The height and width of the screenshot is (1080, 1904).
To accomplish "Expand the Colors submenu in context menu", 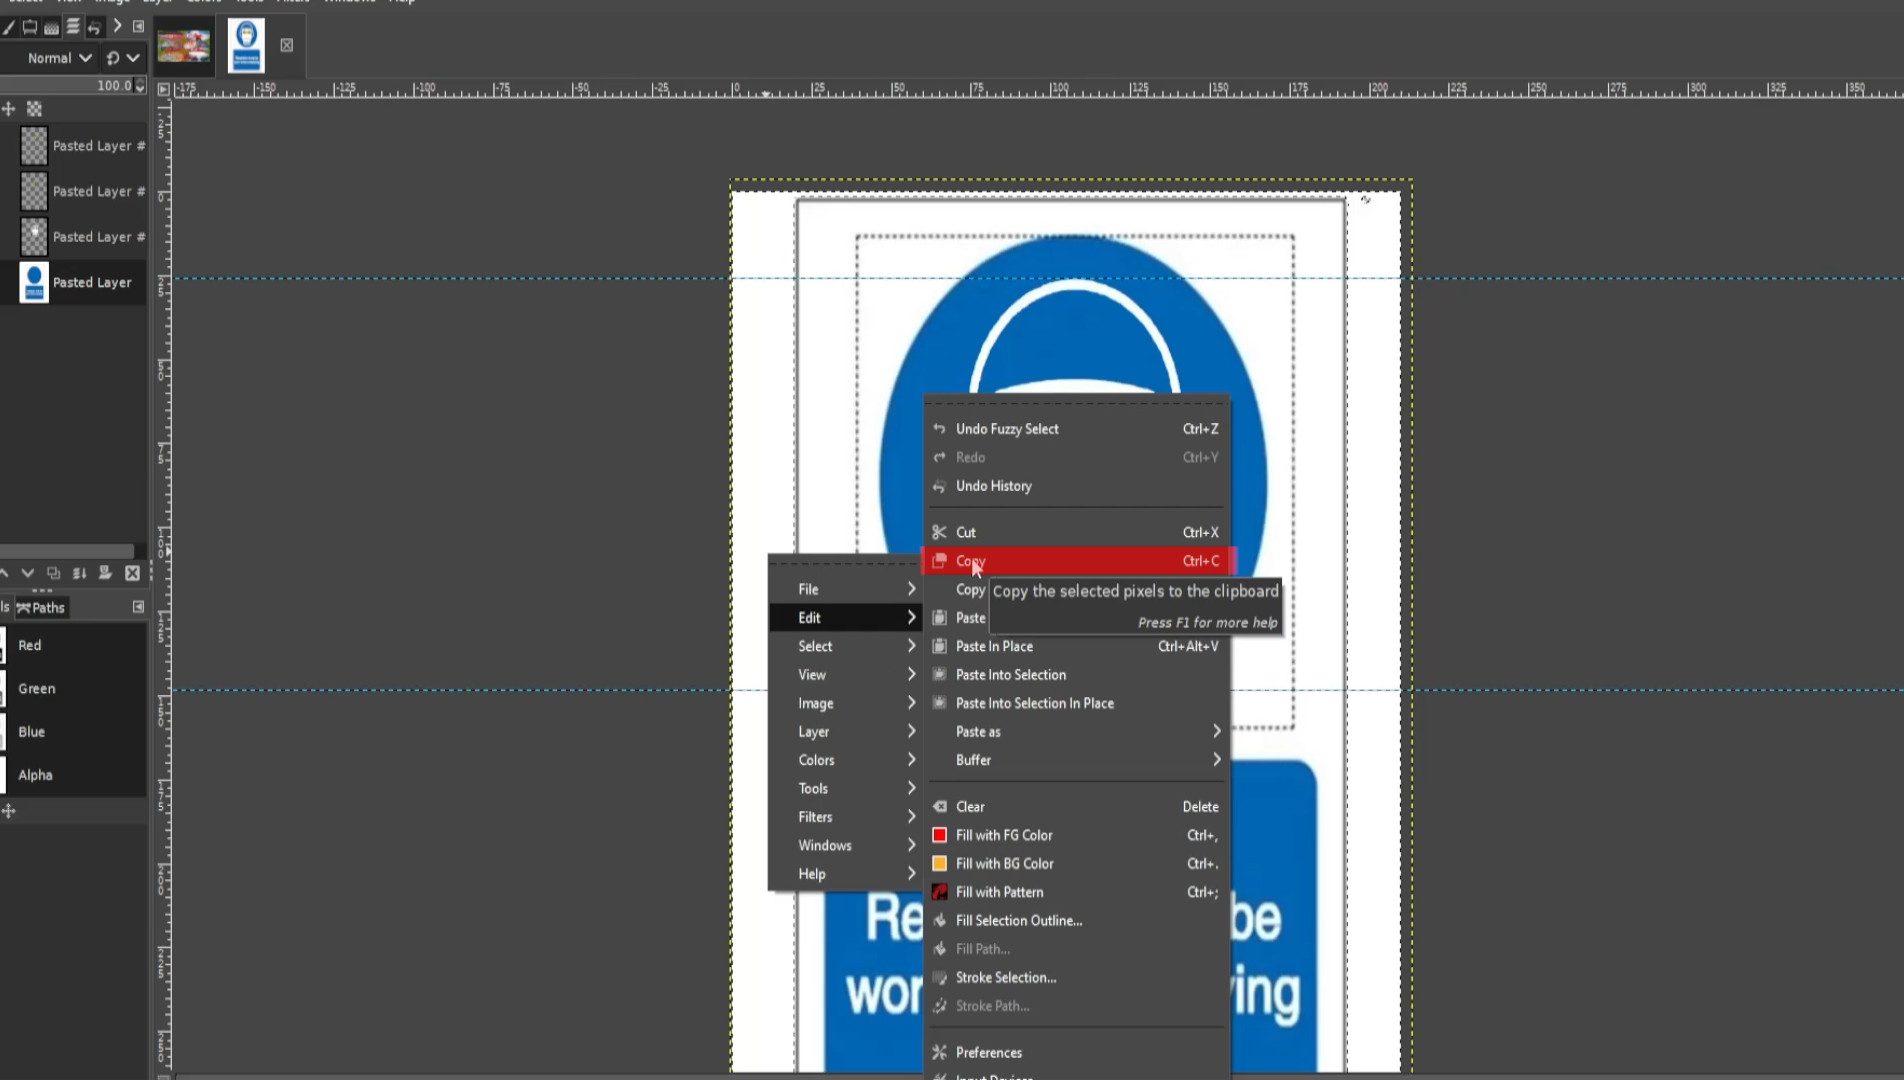I will 845,761.
